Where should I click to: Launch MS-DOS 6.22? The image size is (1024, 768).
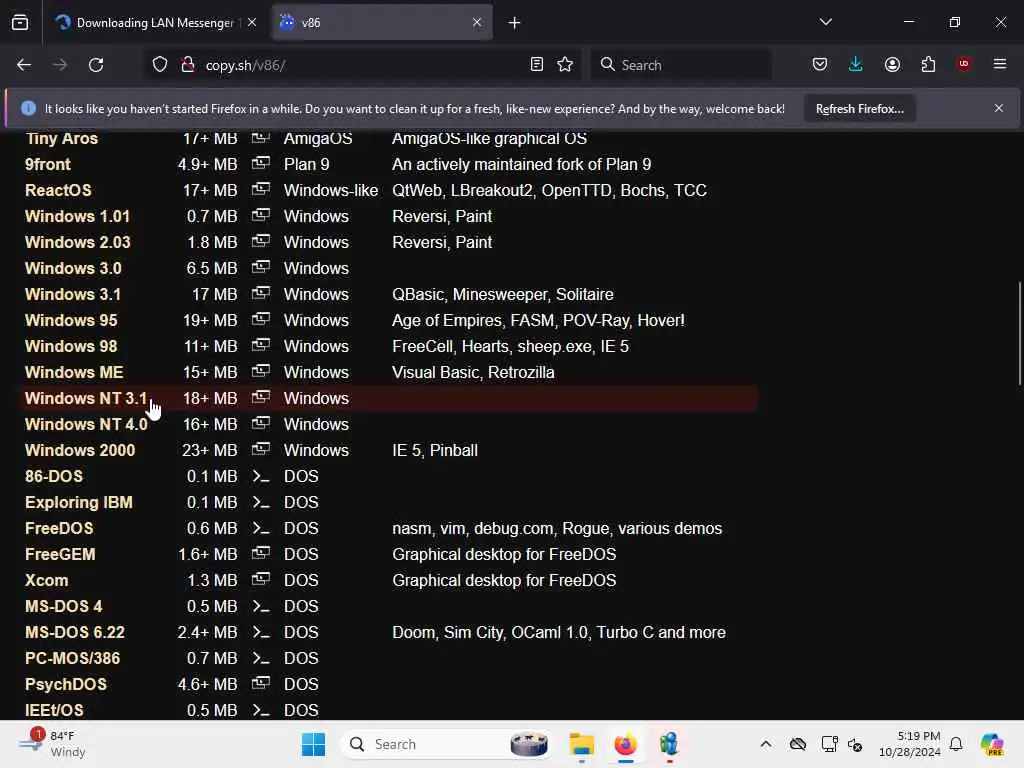click(x=74, y=633)
